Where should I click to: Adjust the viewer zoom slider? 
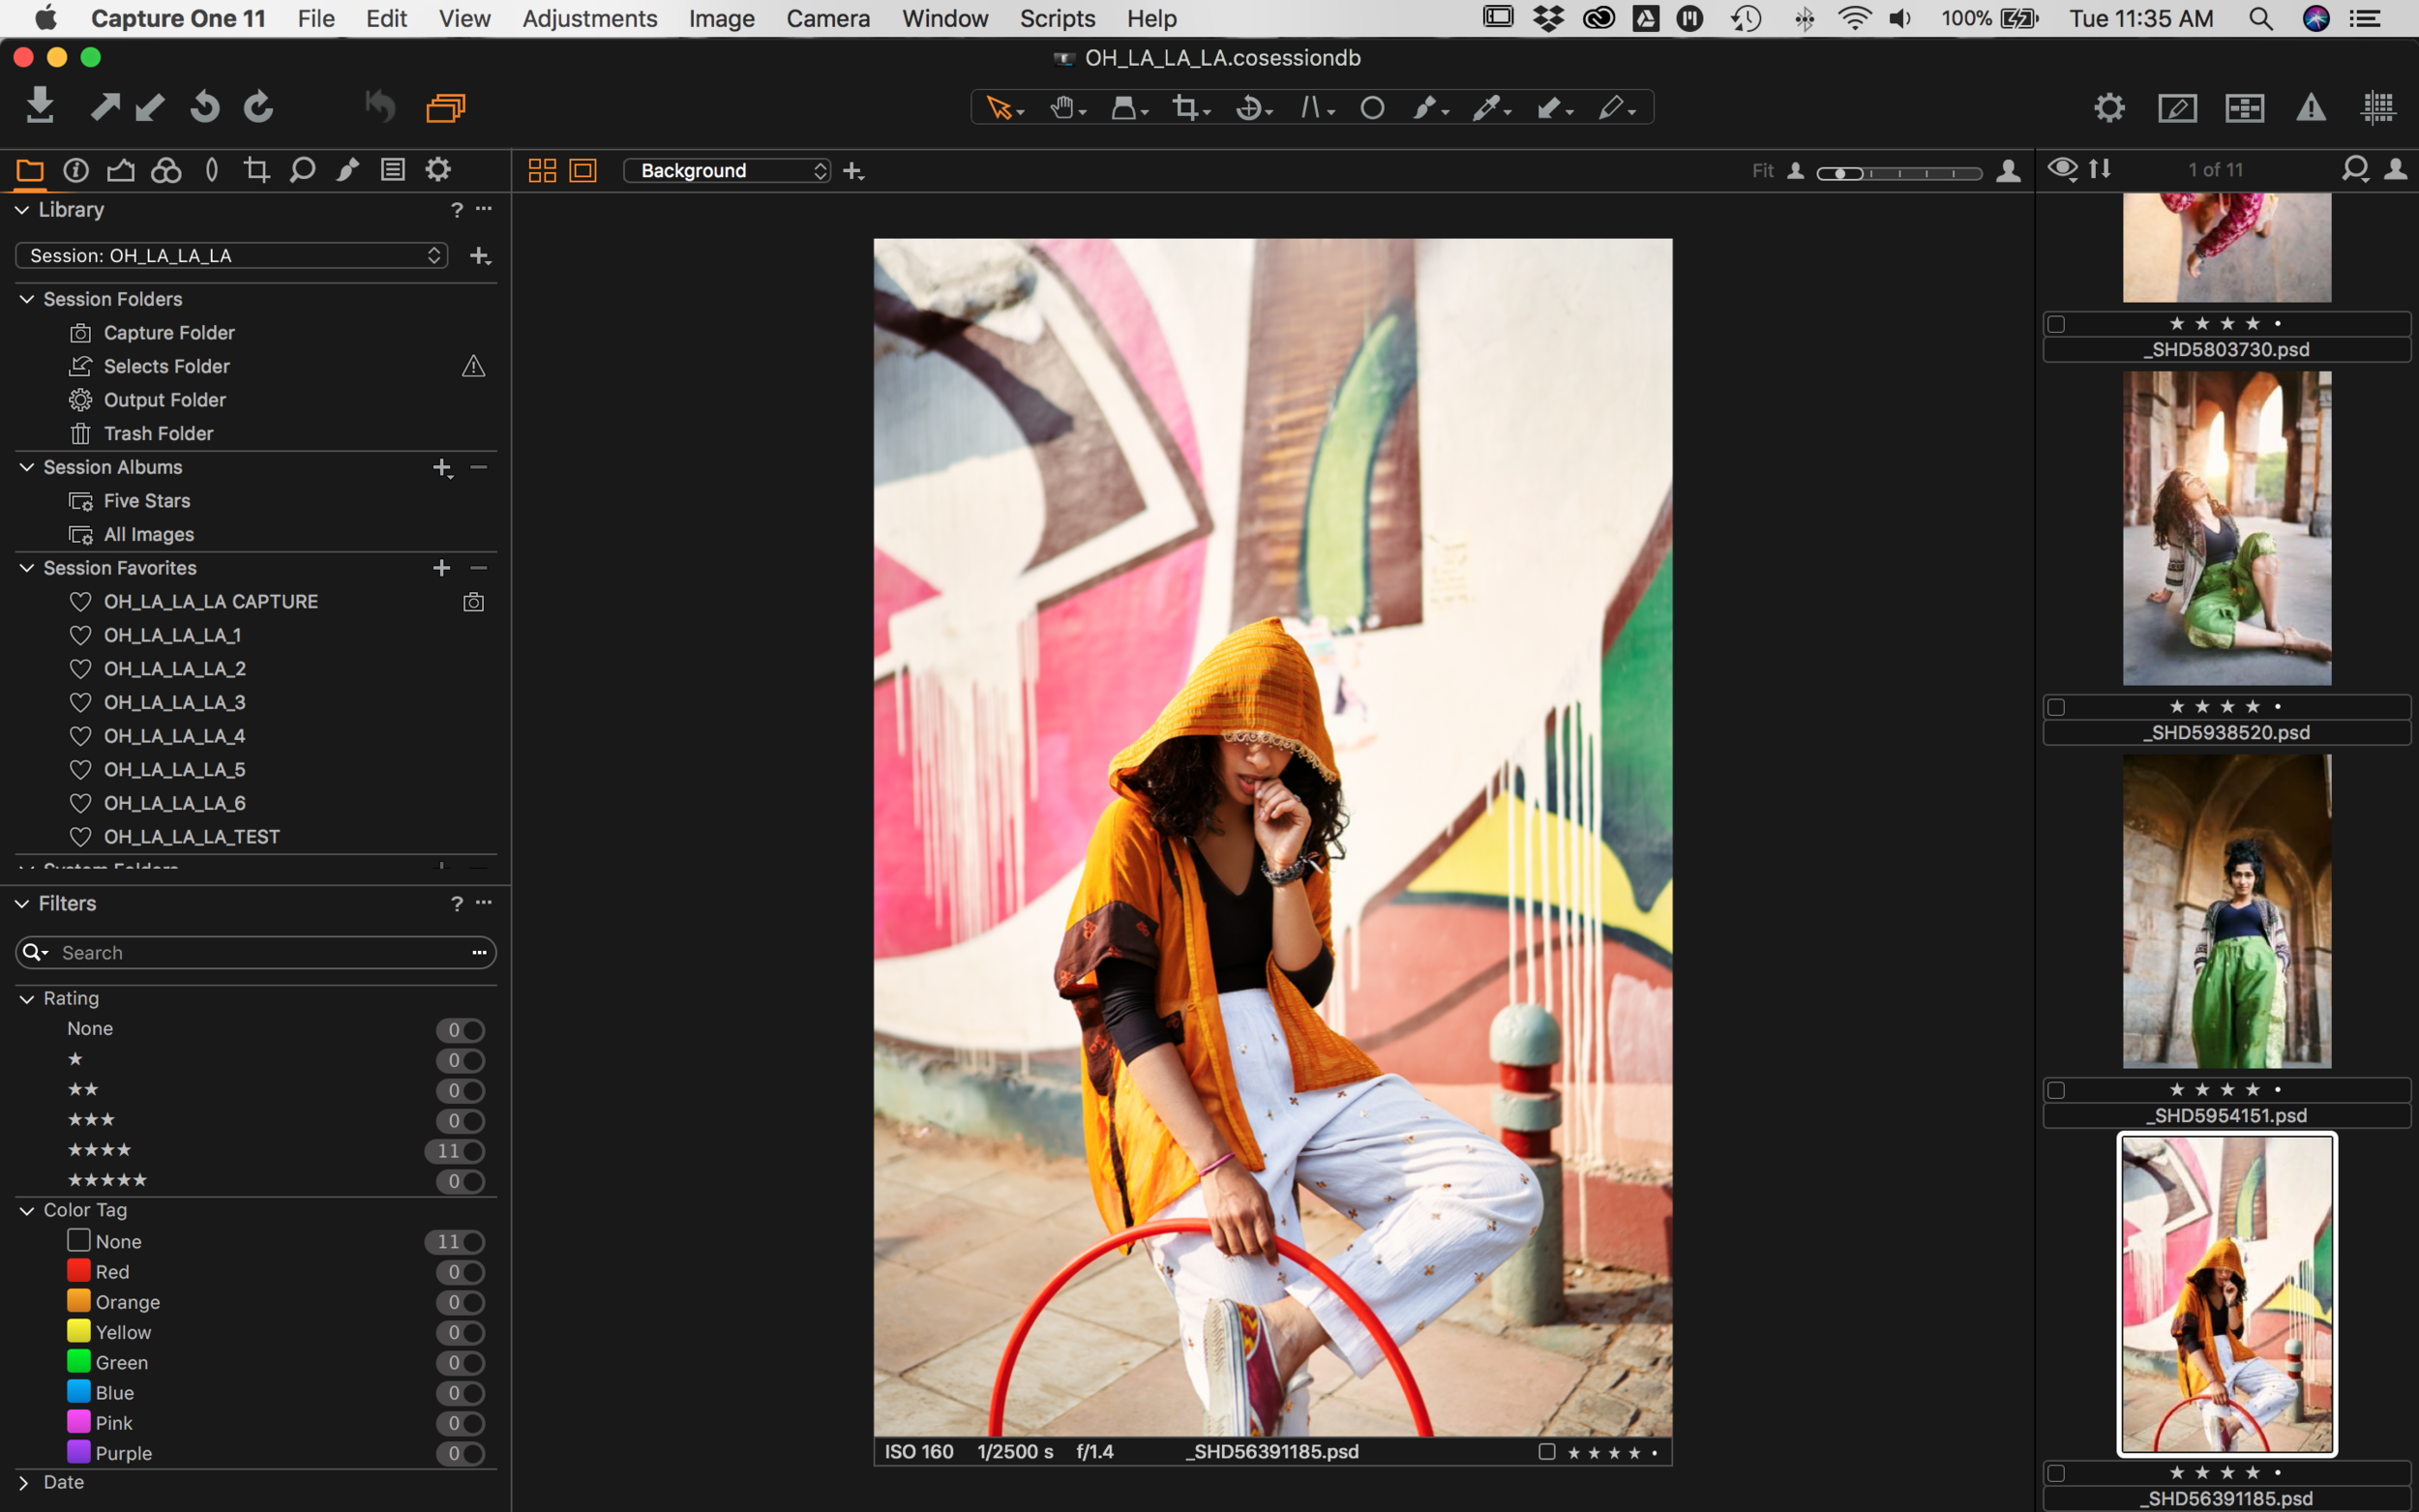click(x=1899, y=173)
